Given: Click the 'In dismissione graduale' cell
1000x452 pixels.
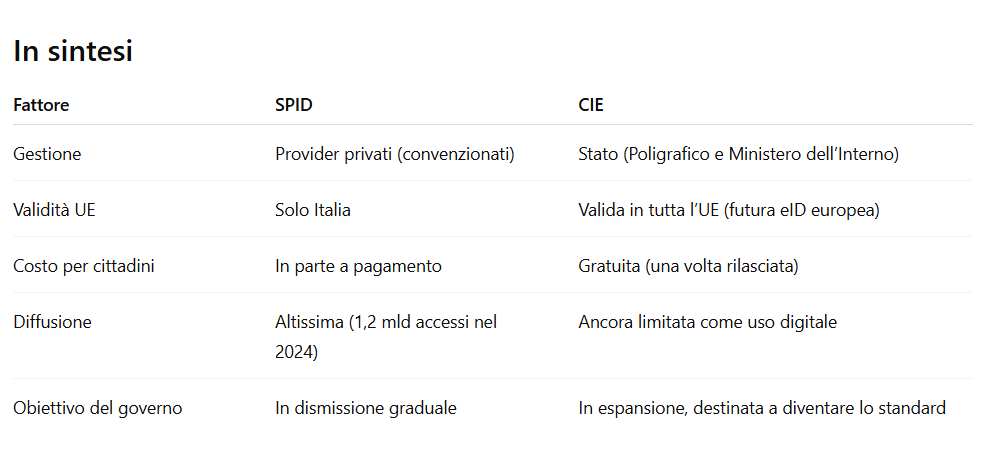Looking at the screenshot, I should (366, 408).
